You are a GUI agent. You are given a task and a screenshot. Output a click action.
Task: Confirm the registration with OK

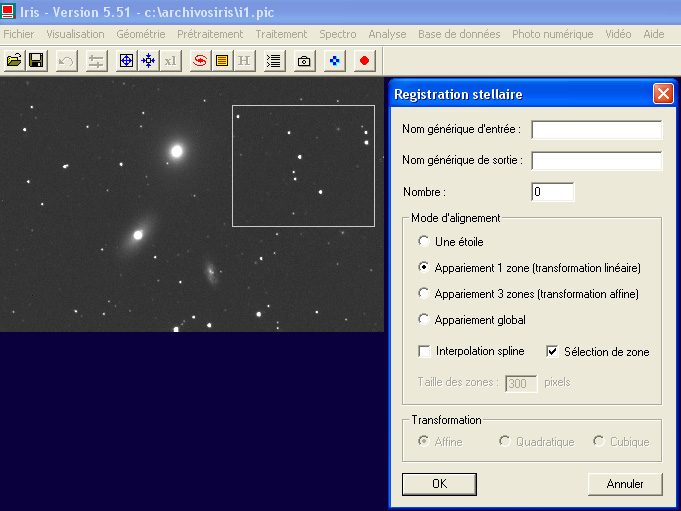(x=439, y=484)
